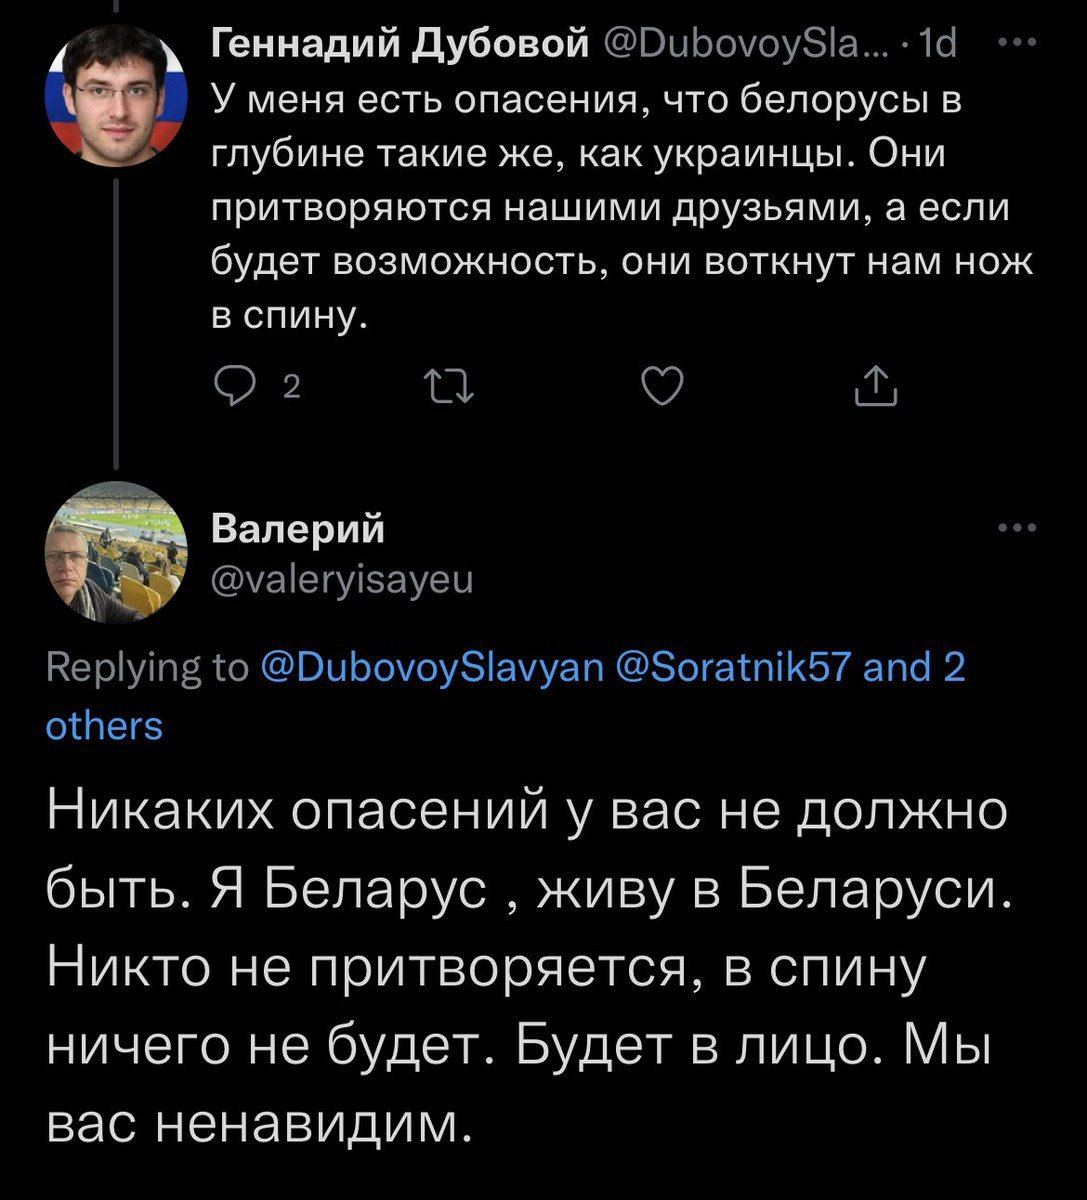Toggle reply notification by tapping reply bubble
The image size is (1087, 1200).
(237, 387)
